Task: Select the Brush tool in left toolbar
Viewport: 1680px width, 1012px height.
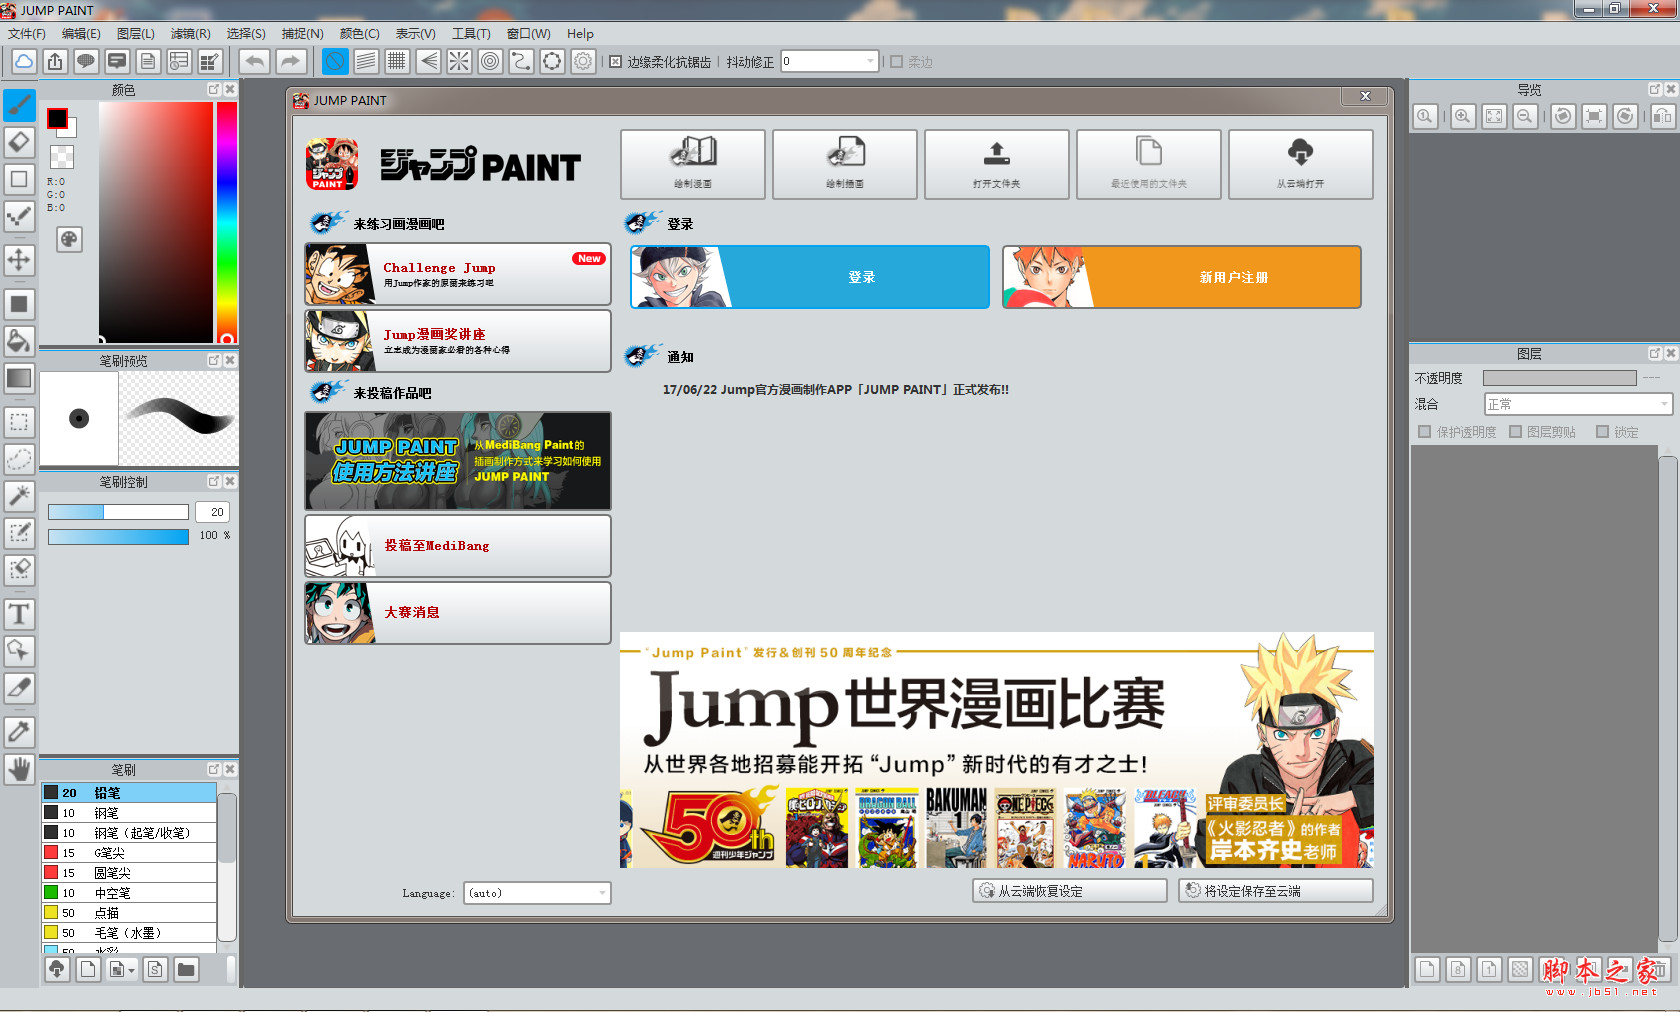Action: click(19, 104)
